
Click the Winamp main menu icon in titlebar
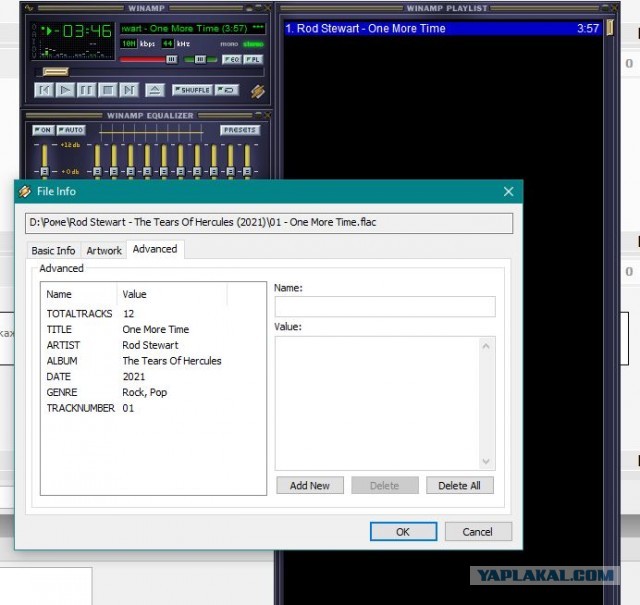[29, 7]
